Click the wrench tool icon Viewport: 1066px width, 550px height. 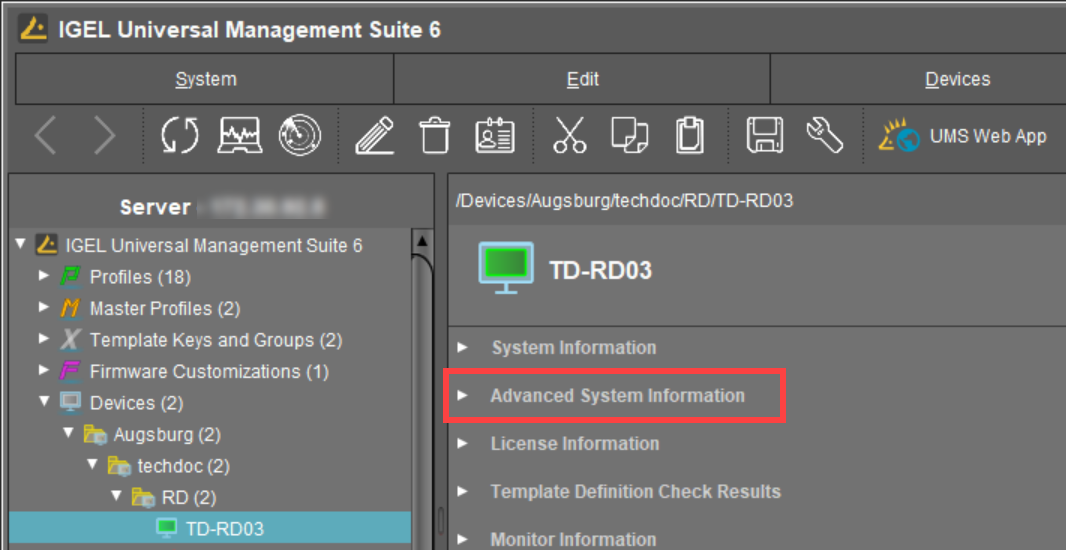pos(824,136)
